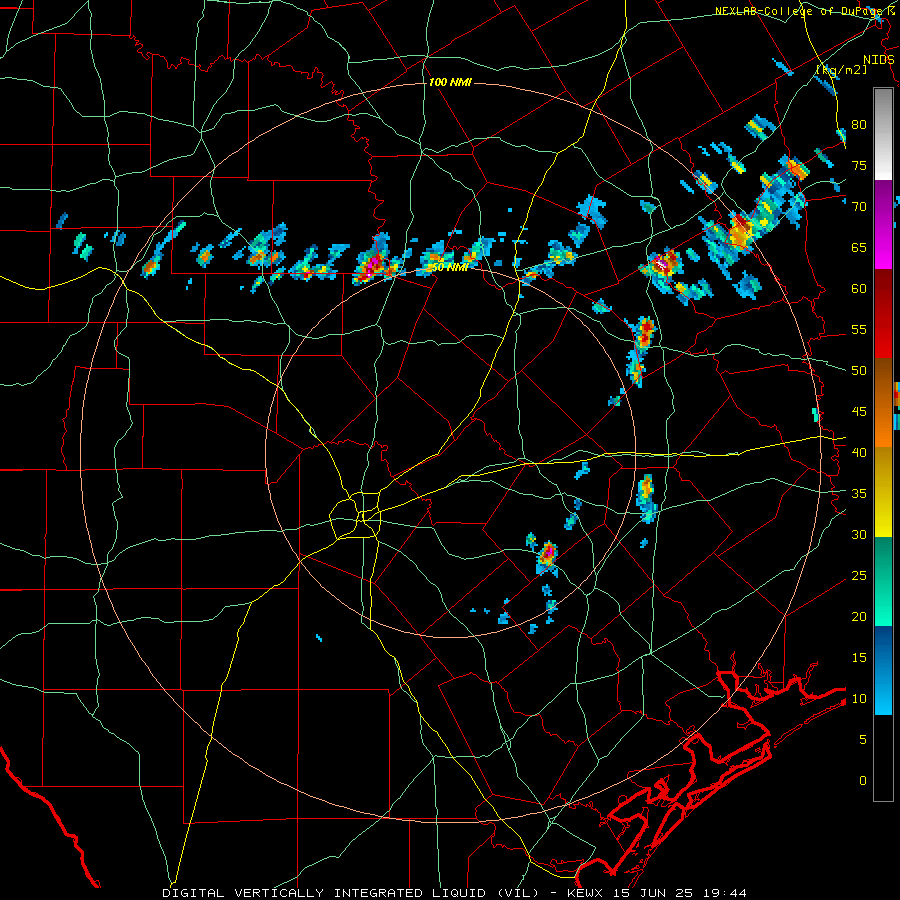Pick the orange-brown segment of the VIL scale
The height and width of the screenshot is (900, 900).
[883, 404]
